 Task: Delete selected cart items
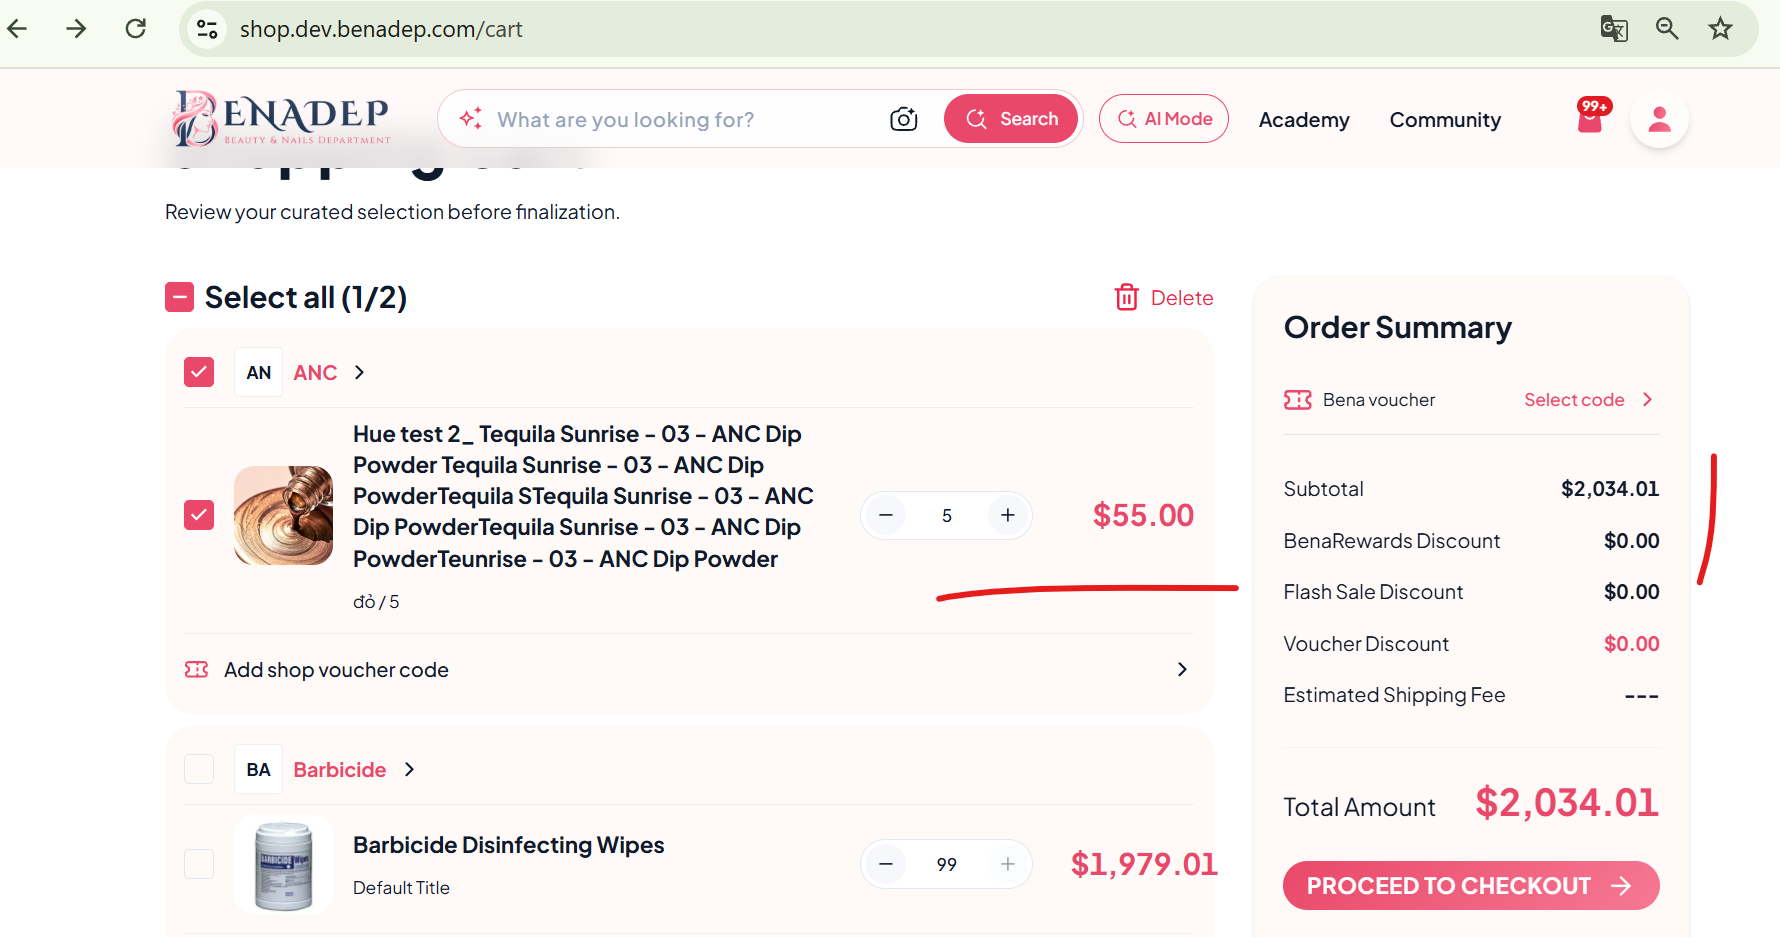click(x=1164, y=297)
